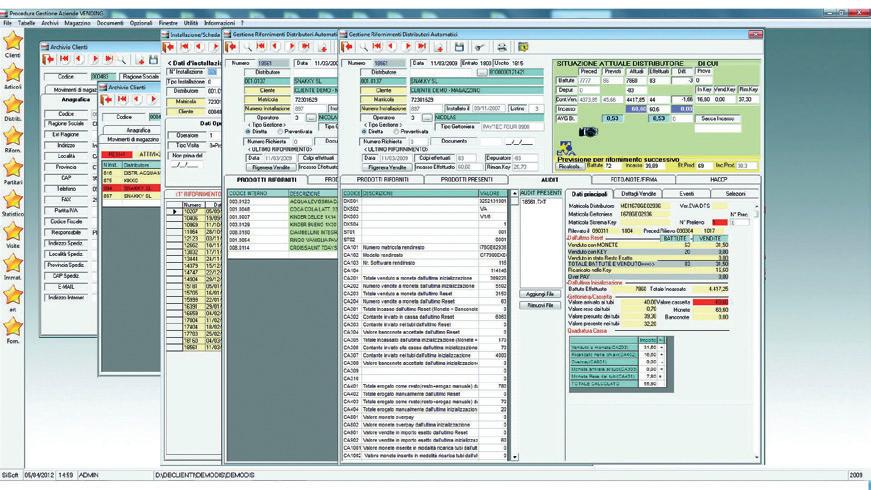Screen dimensions: 871x490
Task: Click red N° Prelievo indicator field
Action: point(719,222)
